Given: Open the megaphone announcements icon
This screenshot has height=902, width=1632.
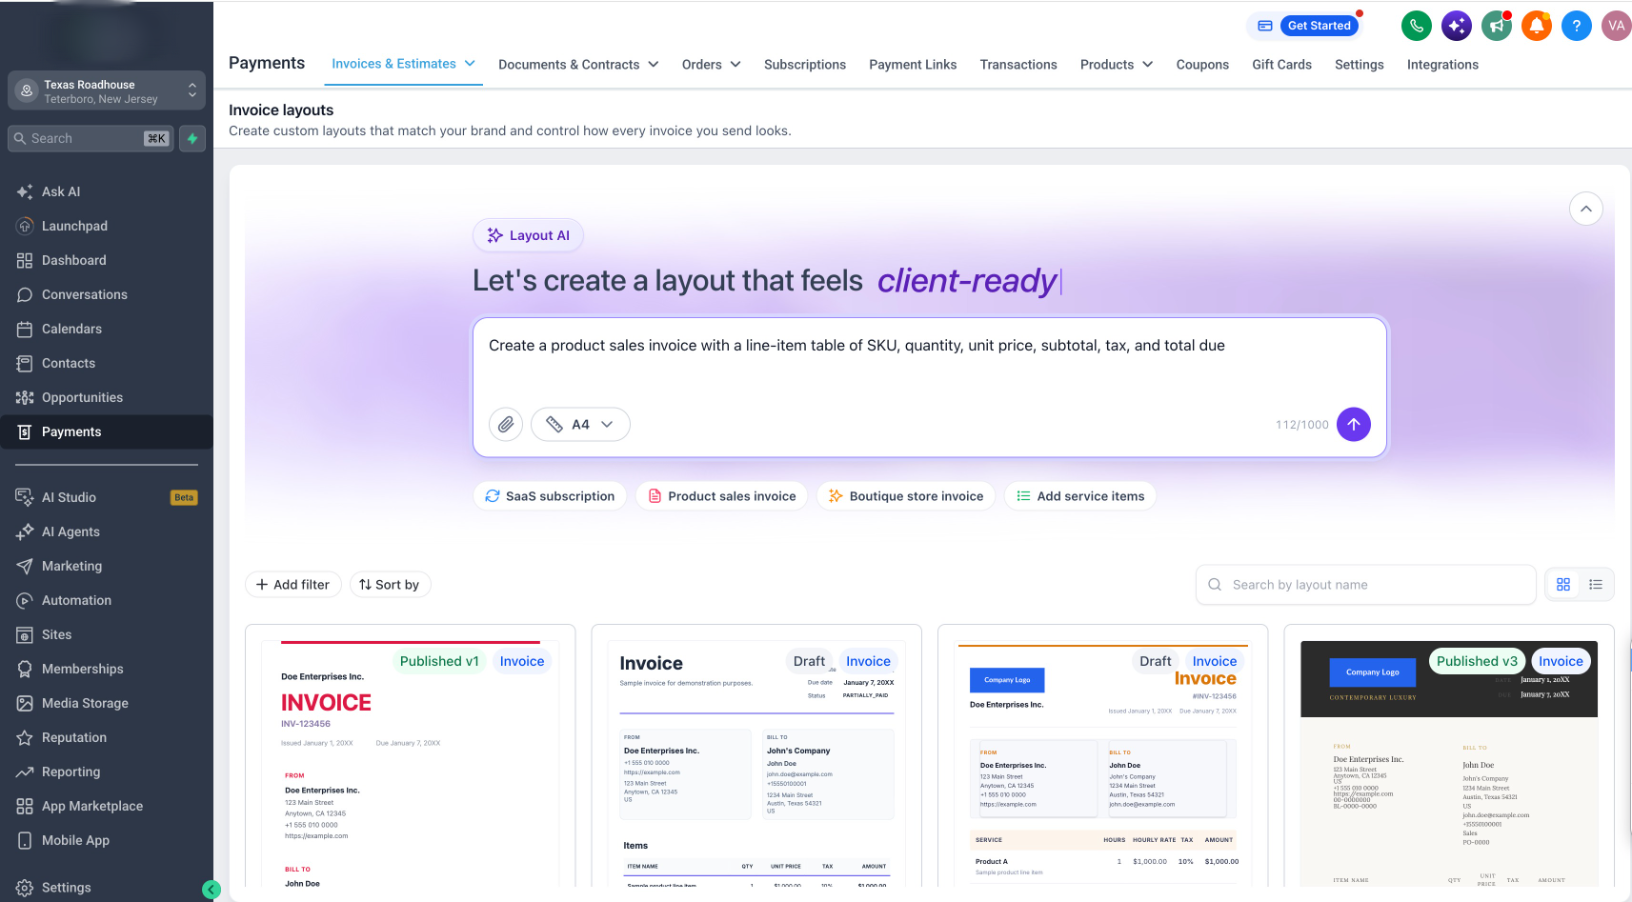Looking at the screenshot, I should 1496,26.
